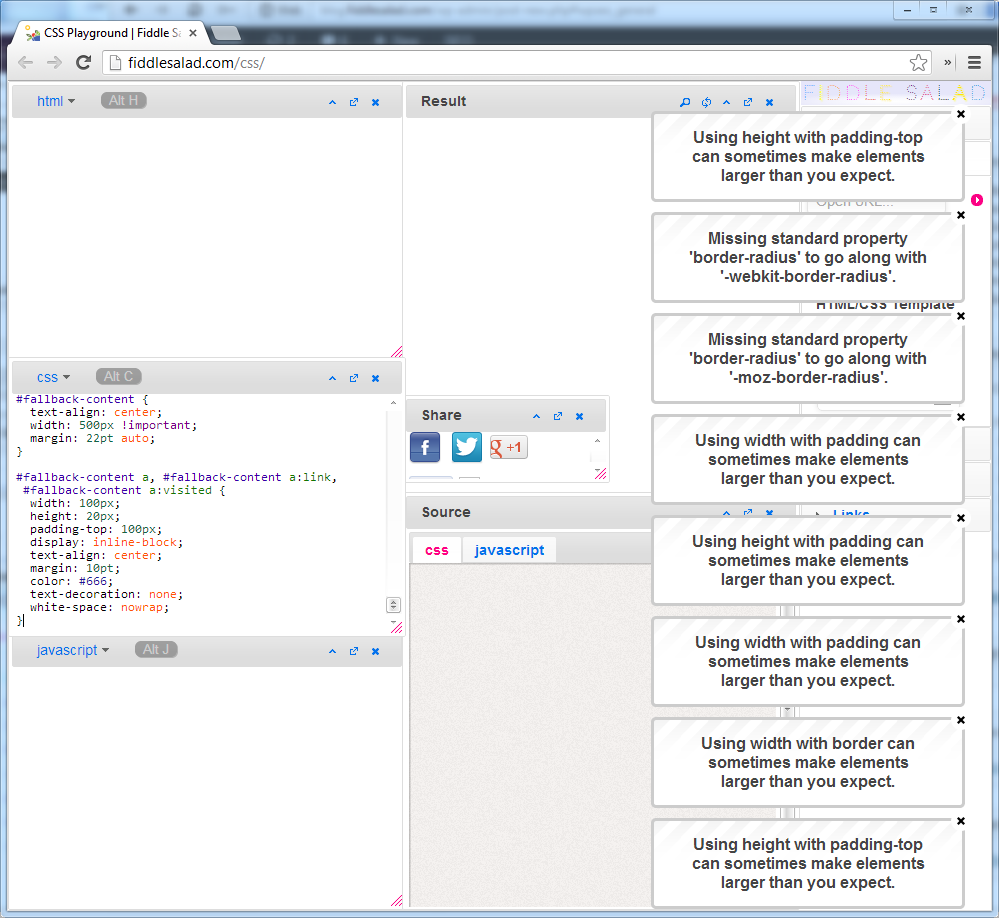Screen dimensions: 999x918
Task: Pop out the html editor panel
Action: click(x=354, y=102)
